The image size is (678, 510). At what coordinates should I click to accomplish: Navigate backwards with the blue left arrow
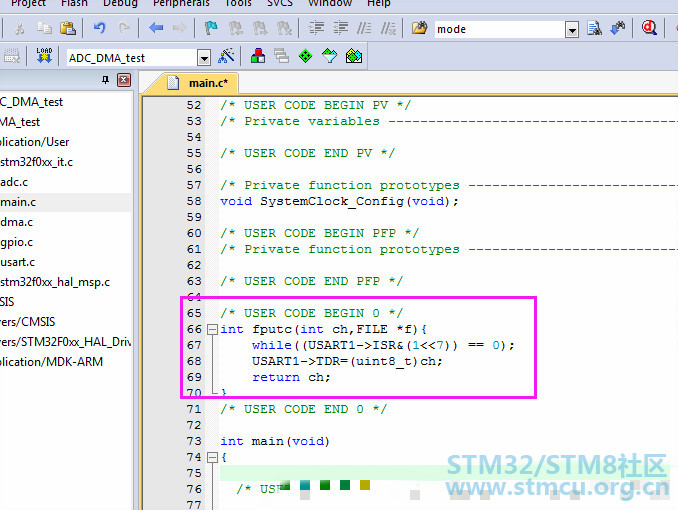pyautogui.click(x=156, y=29)
